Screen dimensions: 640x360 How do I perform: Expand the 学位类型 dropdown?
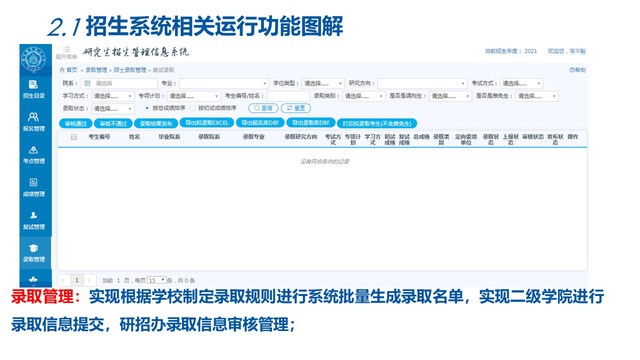click(323, 83)
